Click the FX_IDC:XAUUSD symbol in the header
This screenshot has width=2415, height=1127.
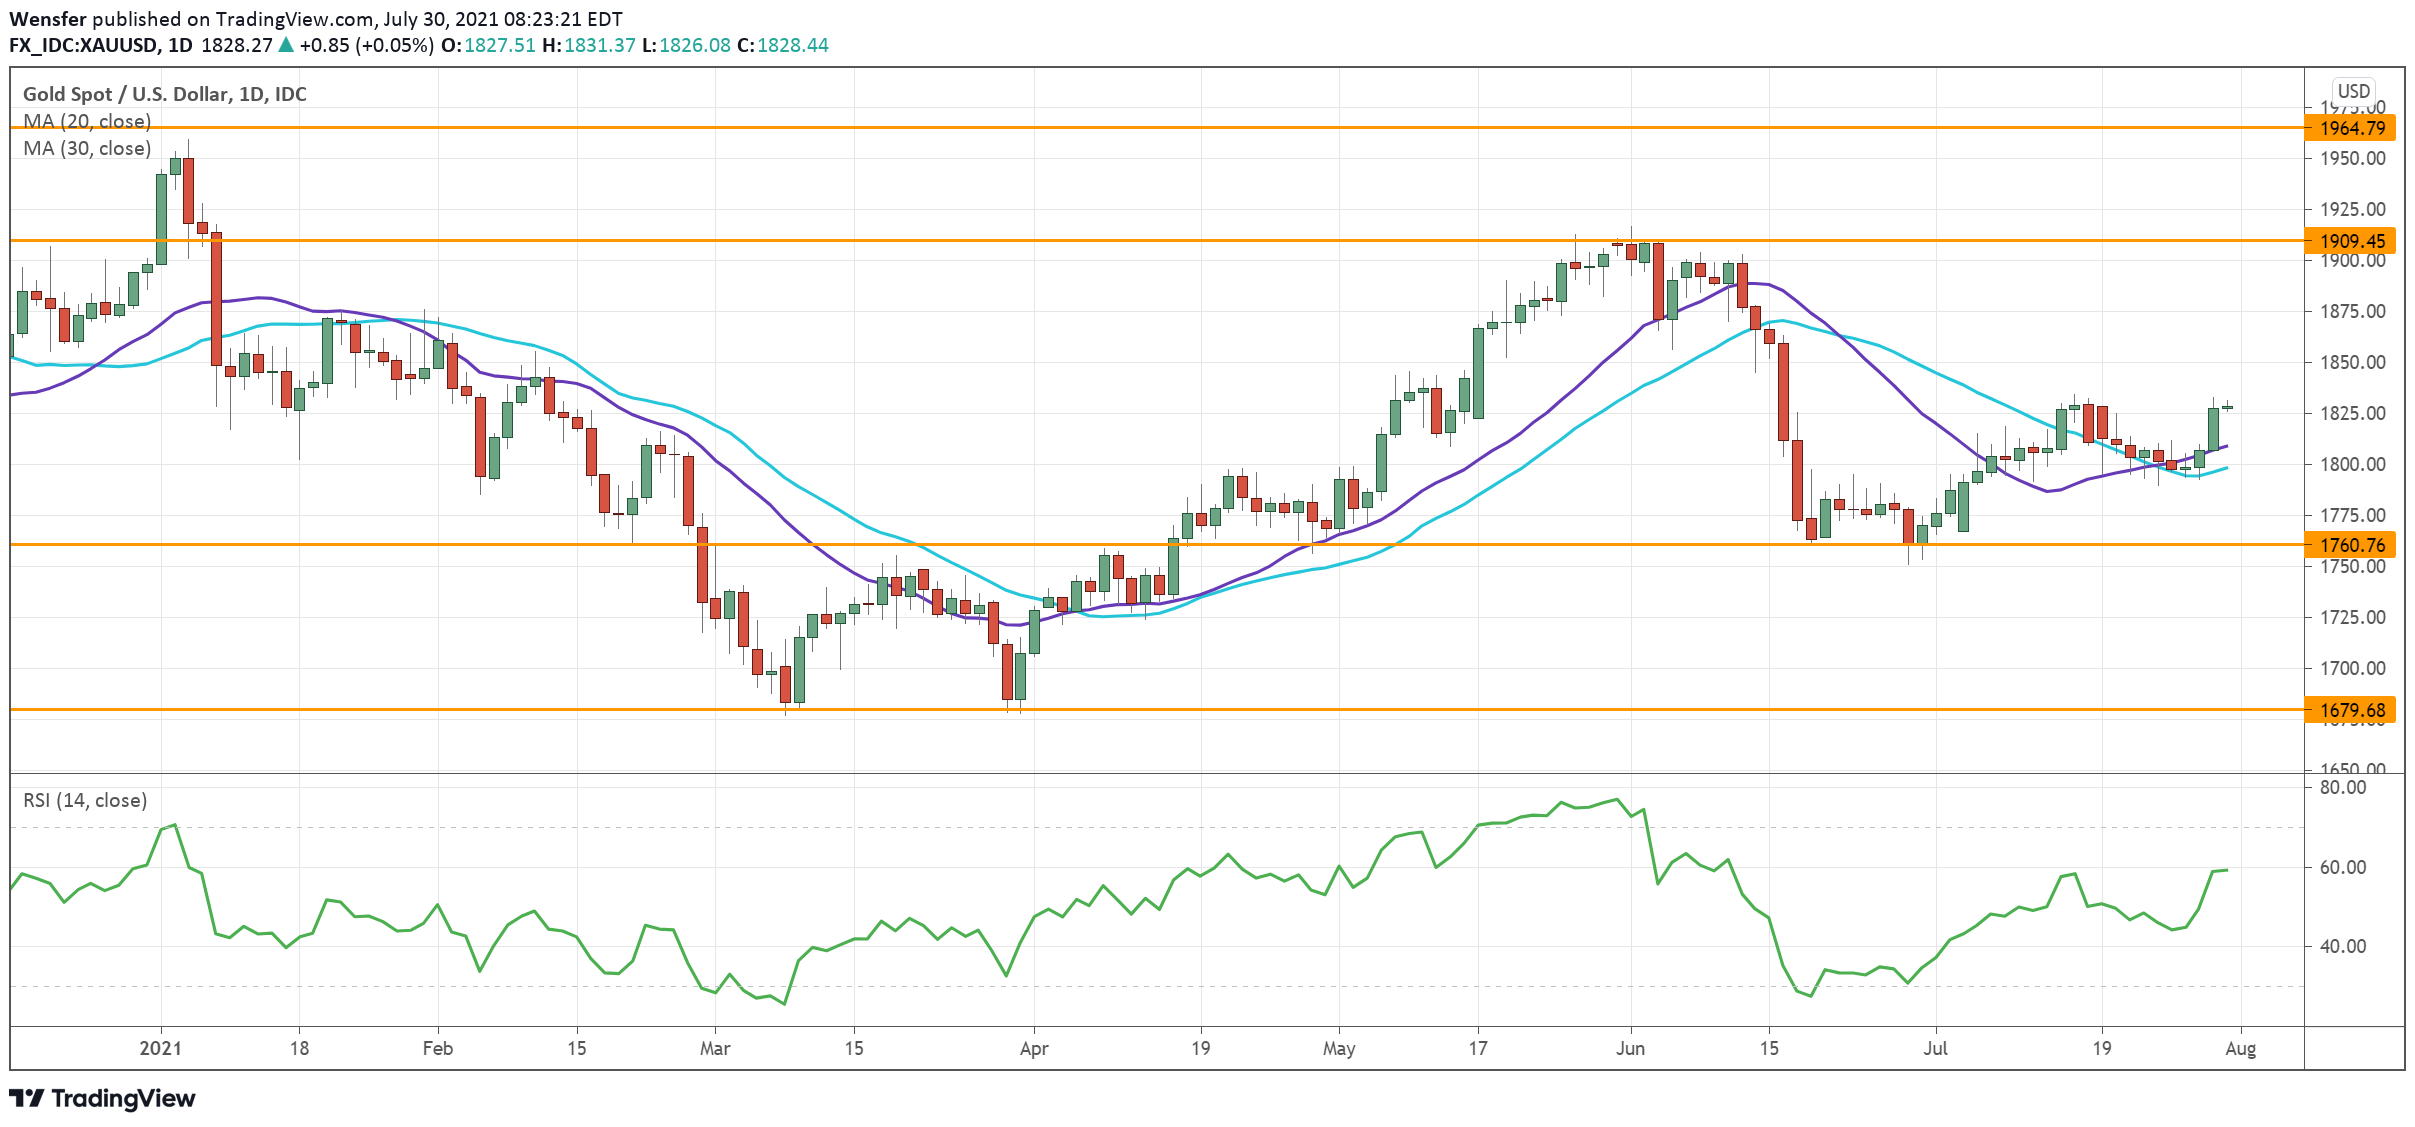tap(83, 45)
